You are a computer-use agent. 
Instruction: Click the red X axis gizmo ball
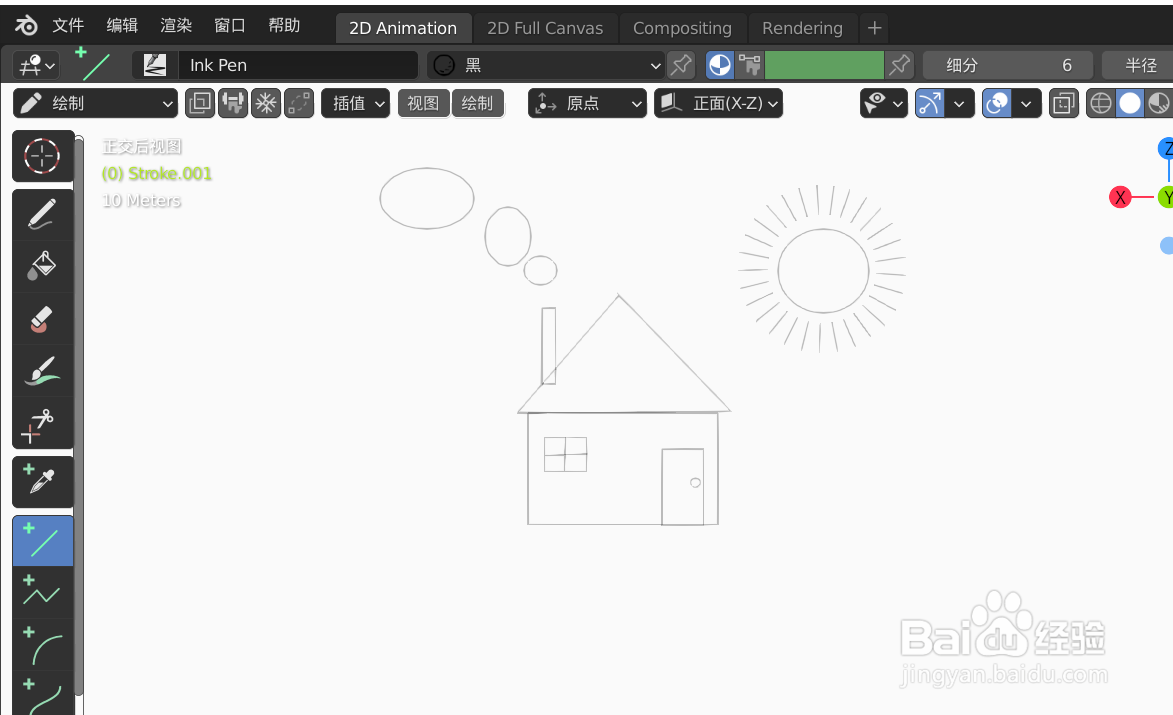1120,197
